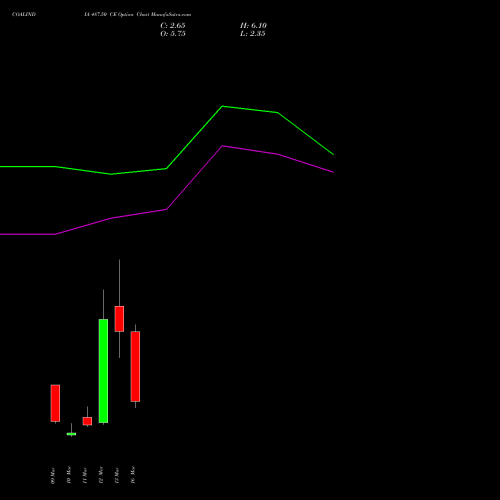Click the COALIND symbol label
Viewport: 500px width, 500px height.
point(24,15)
